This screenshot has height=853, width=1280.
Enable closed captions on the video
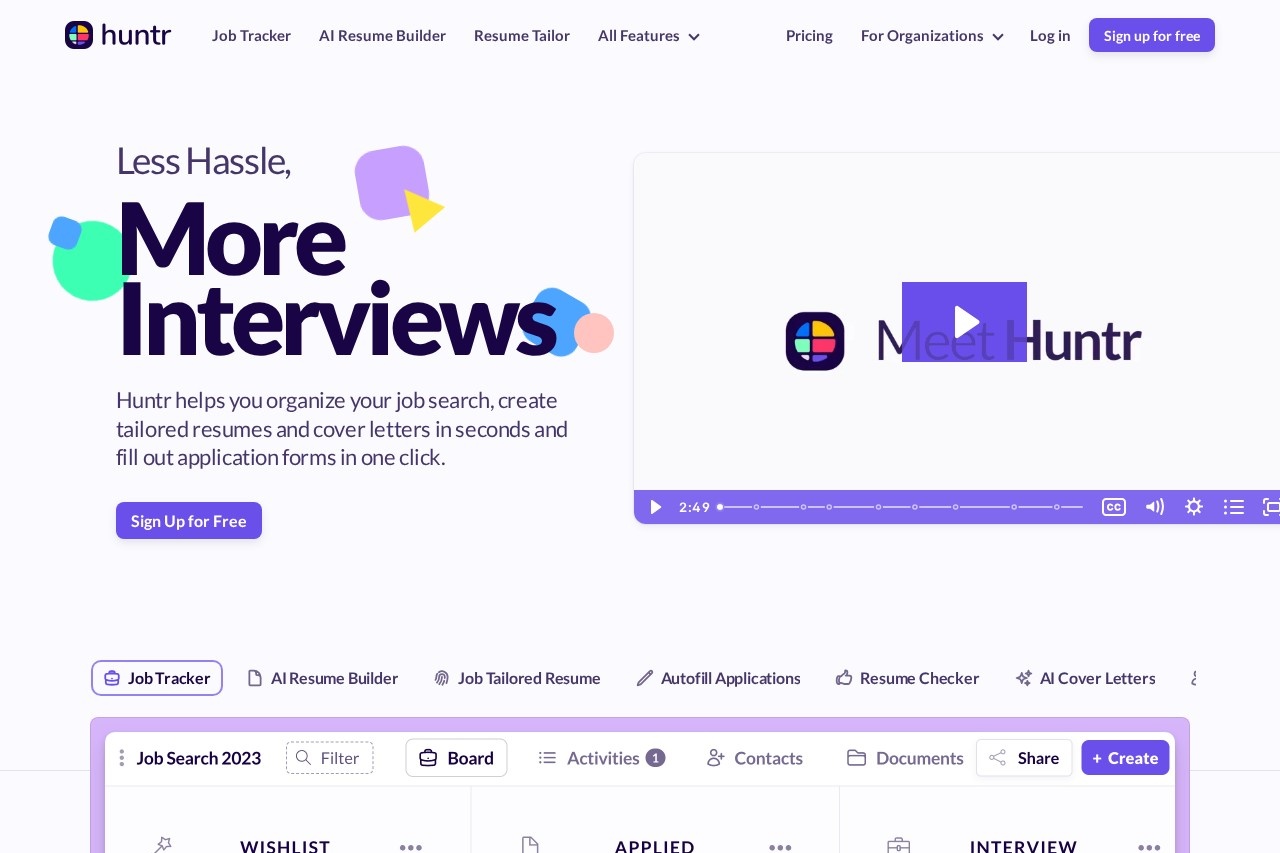[1113, 507]
